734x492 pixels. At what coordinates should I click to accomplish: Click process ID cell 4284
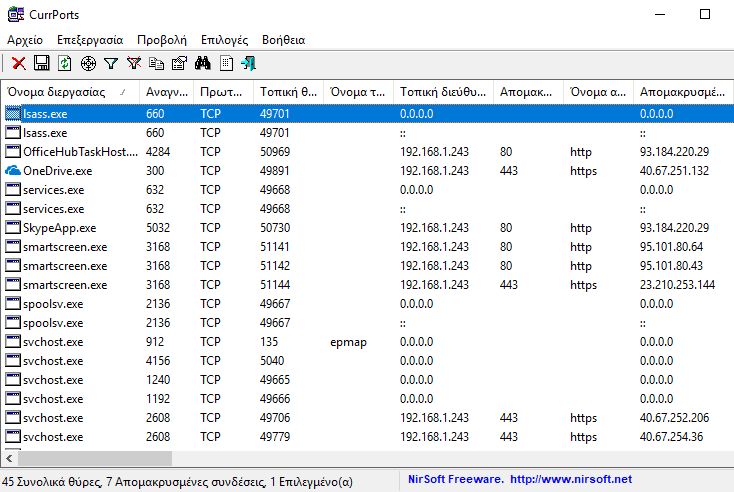[x=158, y=152]
